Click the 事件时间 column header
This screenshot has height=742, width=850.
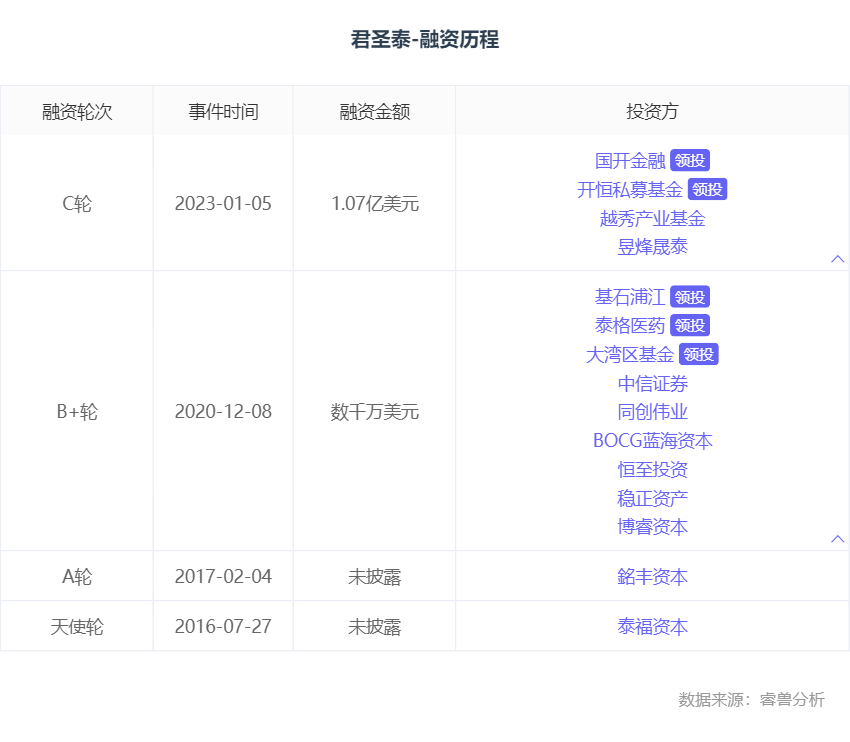pos(223,112)
